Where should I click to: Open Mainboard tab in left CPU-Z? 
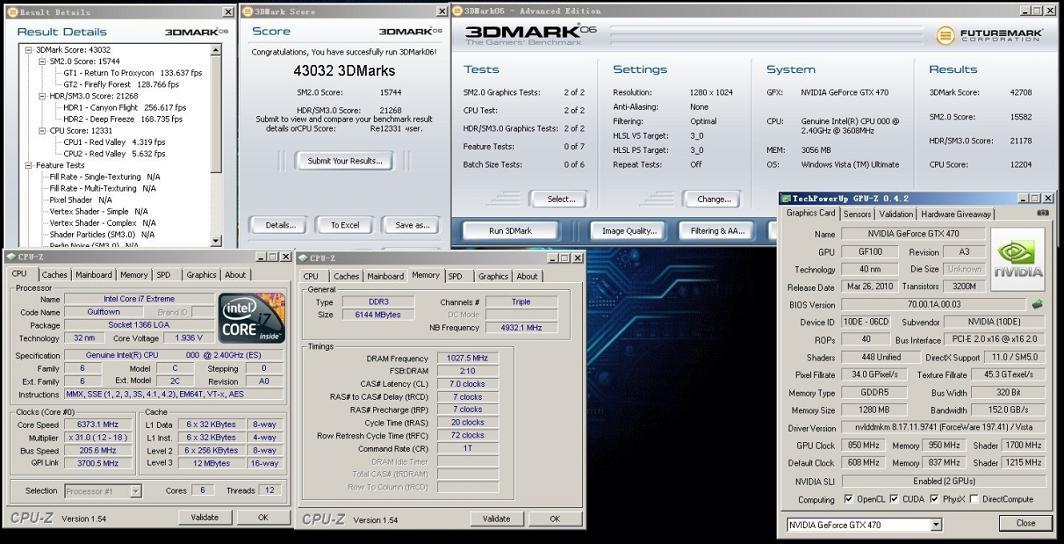94,275
